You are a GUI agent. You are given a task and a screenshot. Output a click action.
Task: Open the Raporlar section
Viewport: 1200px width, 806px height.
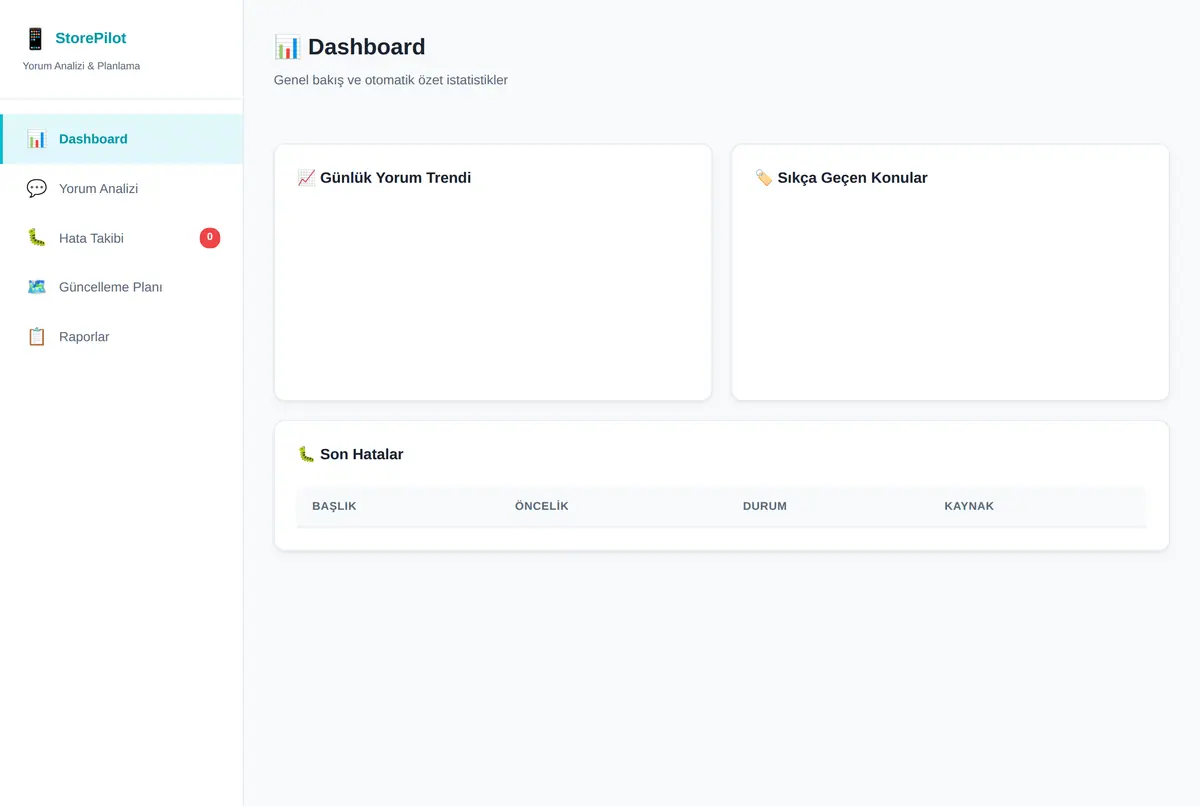tap(122, 337)
